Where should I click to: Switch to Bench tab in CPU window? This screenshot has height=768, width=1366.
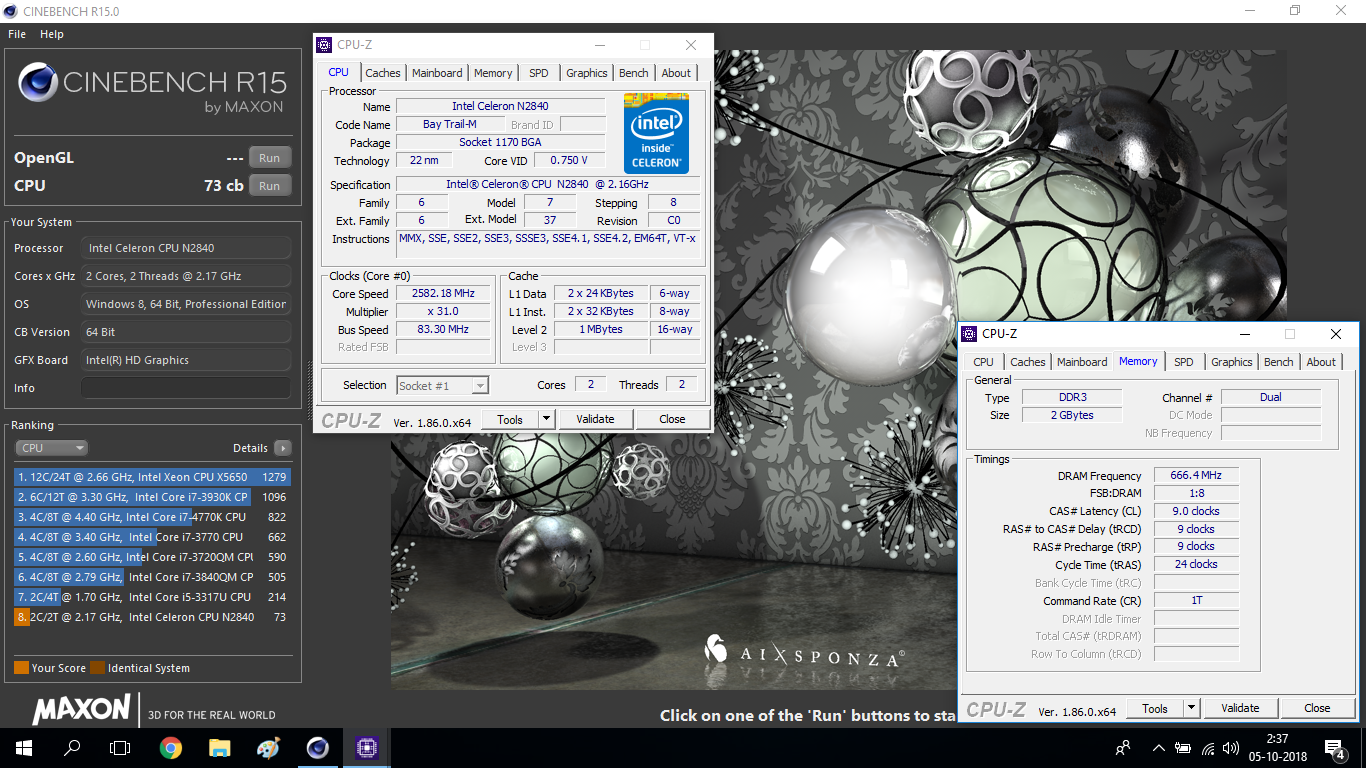point(634,73)
